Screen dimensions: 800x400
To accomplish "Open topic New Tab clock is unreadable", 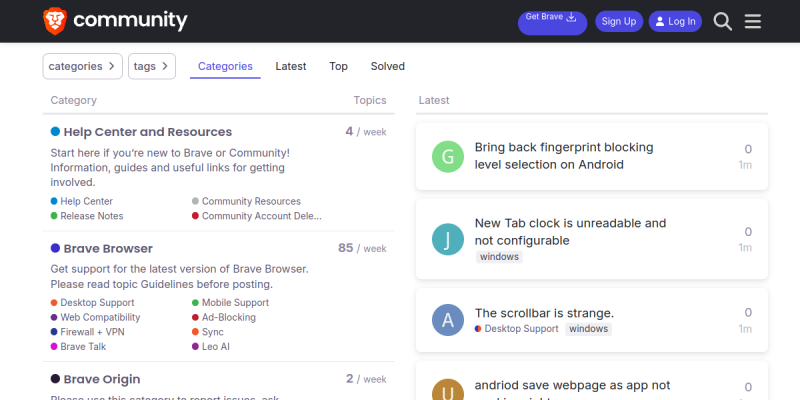I will pos(570,232).
